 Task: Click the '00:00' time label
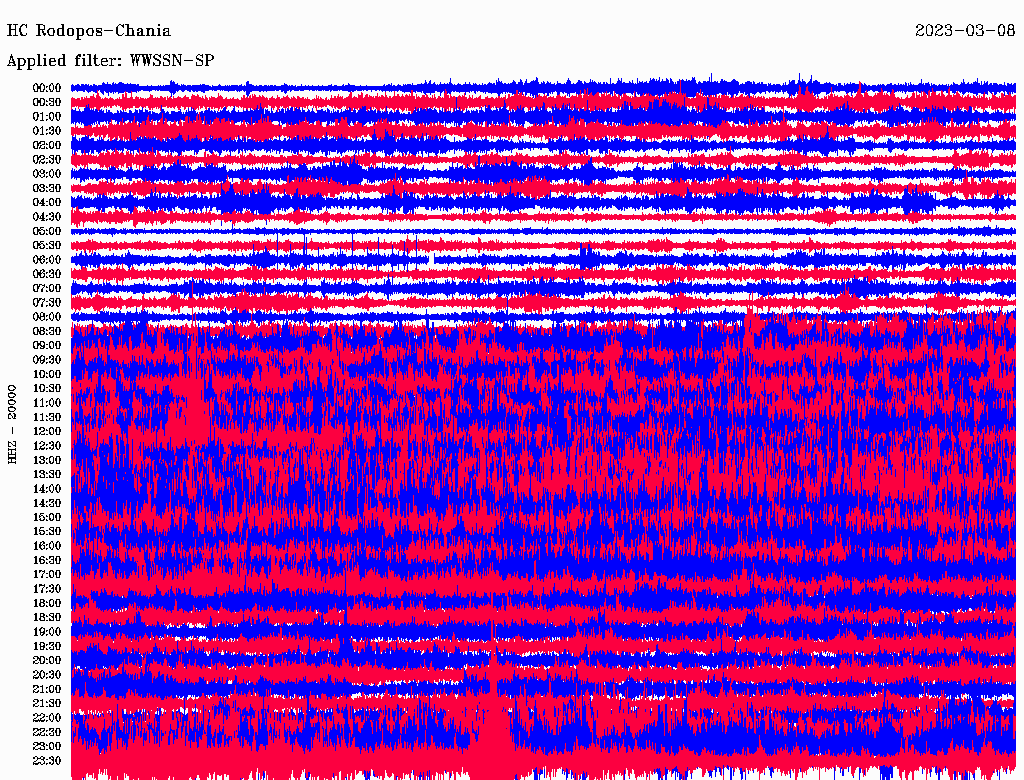pos(47,88)
